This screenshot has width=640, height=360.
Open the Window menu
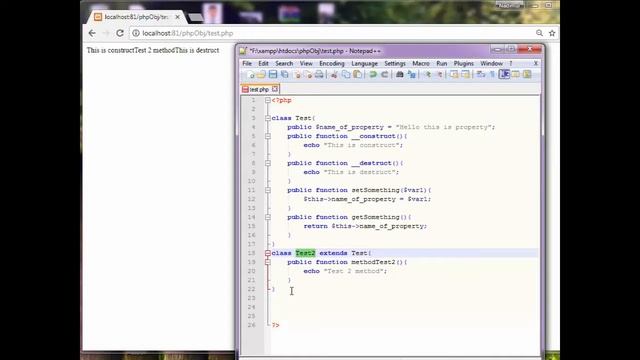coord(491,63)
